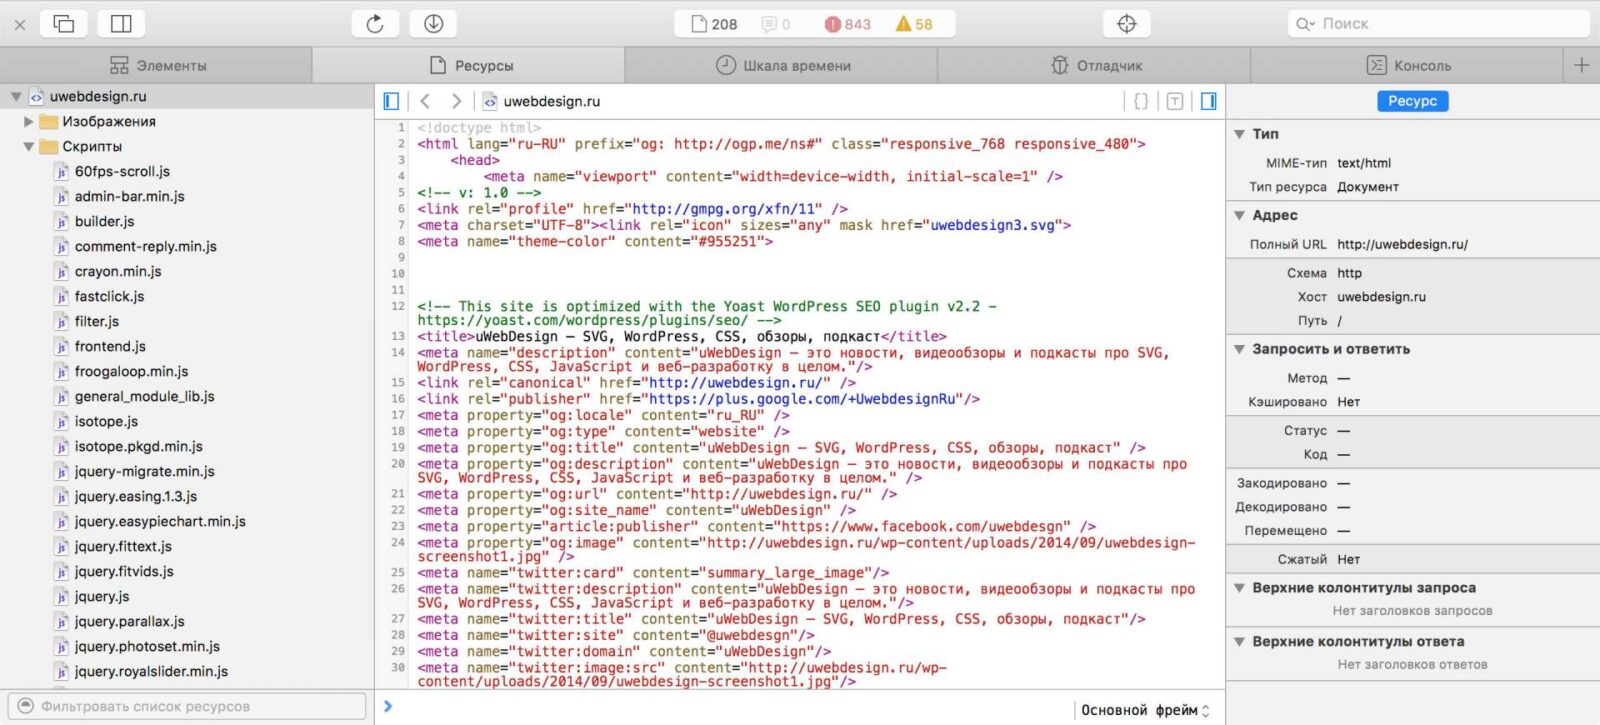Click the show type information icon

coord(1175,101)
